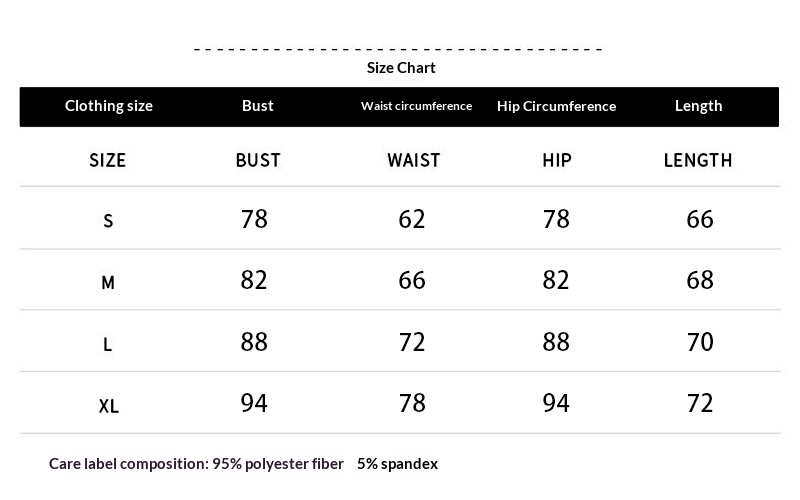
Task: Click the Bust header in black bar
Action: pos(258,106)
